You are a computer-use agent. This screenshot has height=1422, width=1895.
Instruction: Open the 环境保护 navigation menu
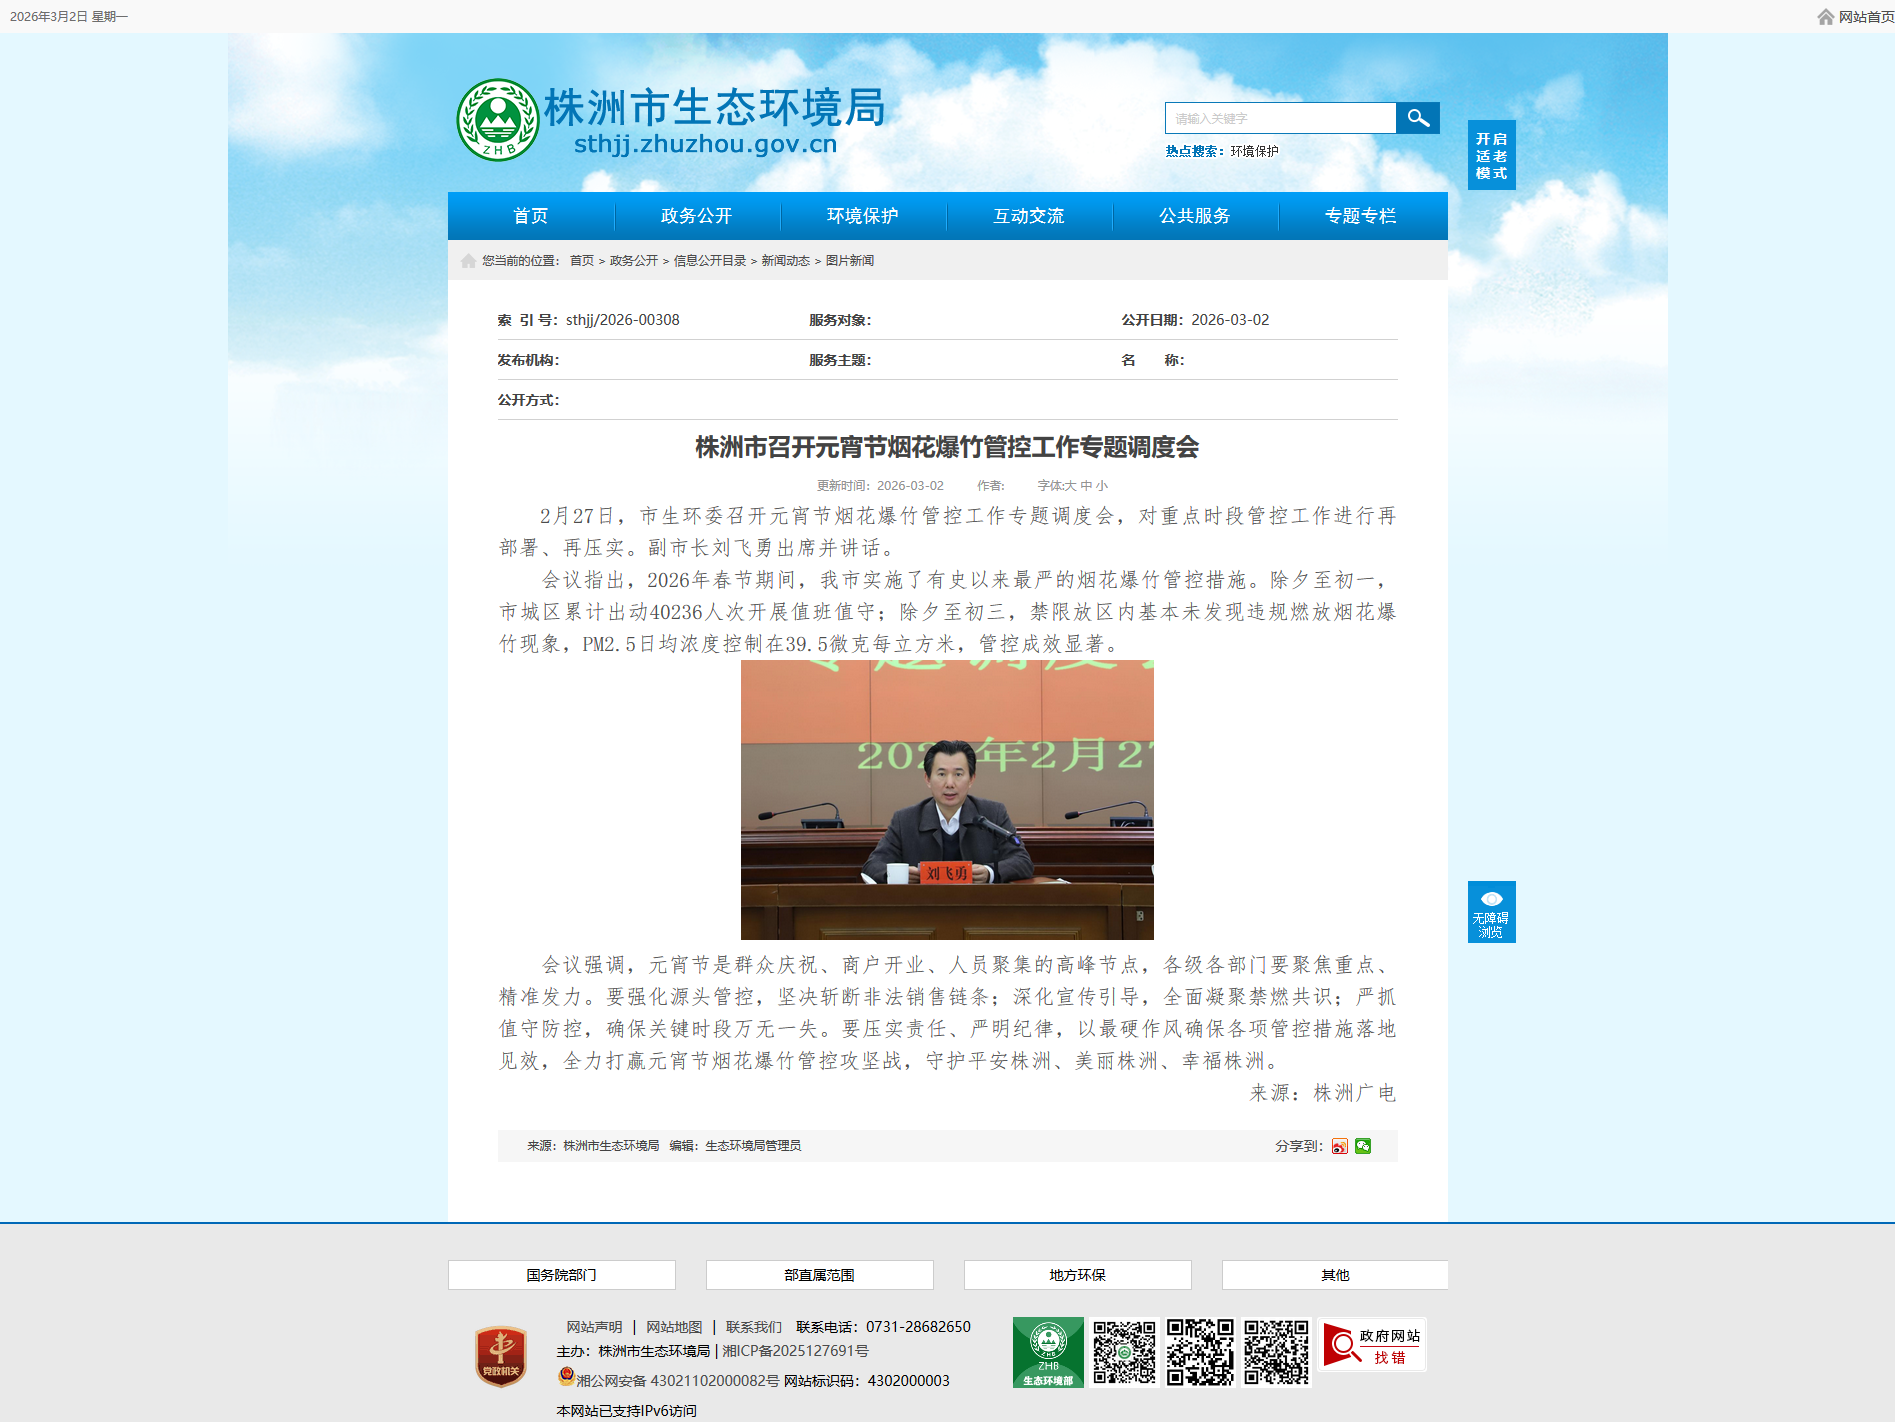(862, 216)
